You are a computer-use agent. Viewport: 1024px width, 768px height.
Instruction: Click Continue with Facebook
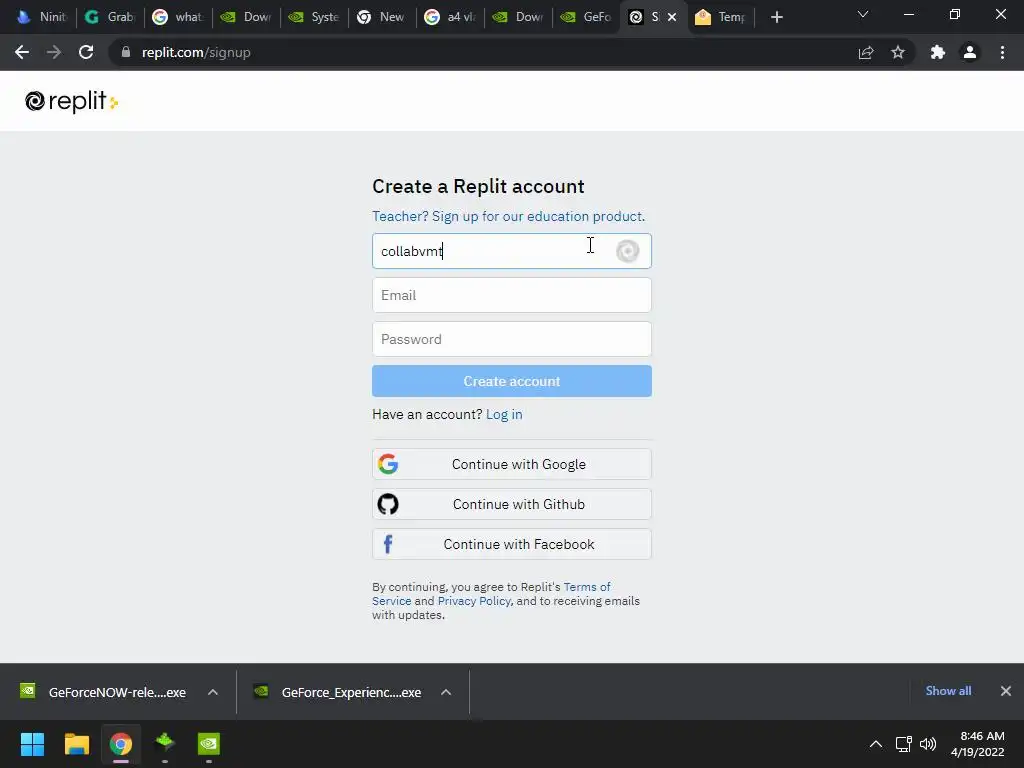click(x=512, y=544)
